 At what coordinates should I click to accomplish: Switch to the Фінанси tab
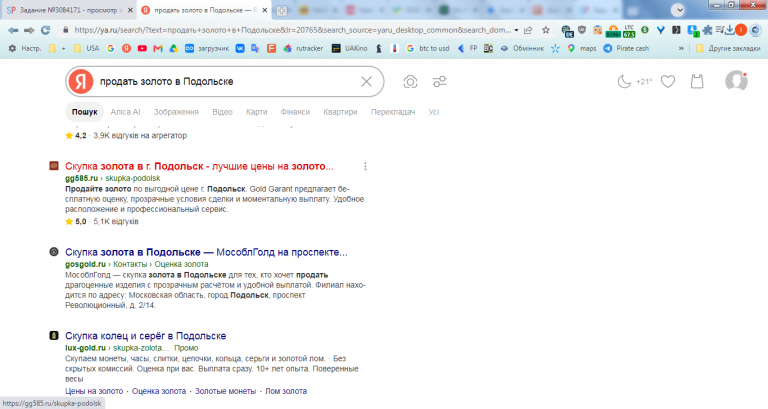coord(295,112)
